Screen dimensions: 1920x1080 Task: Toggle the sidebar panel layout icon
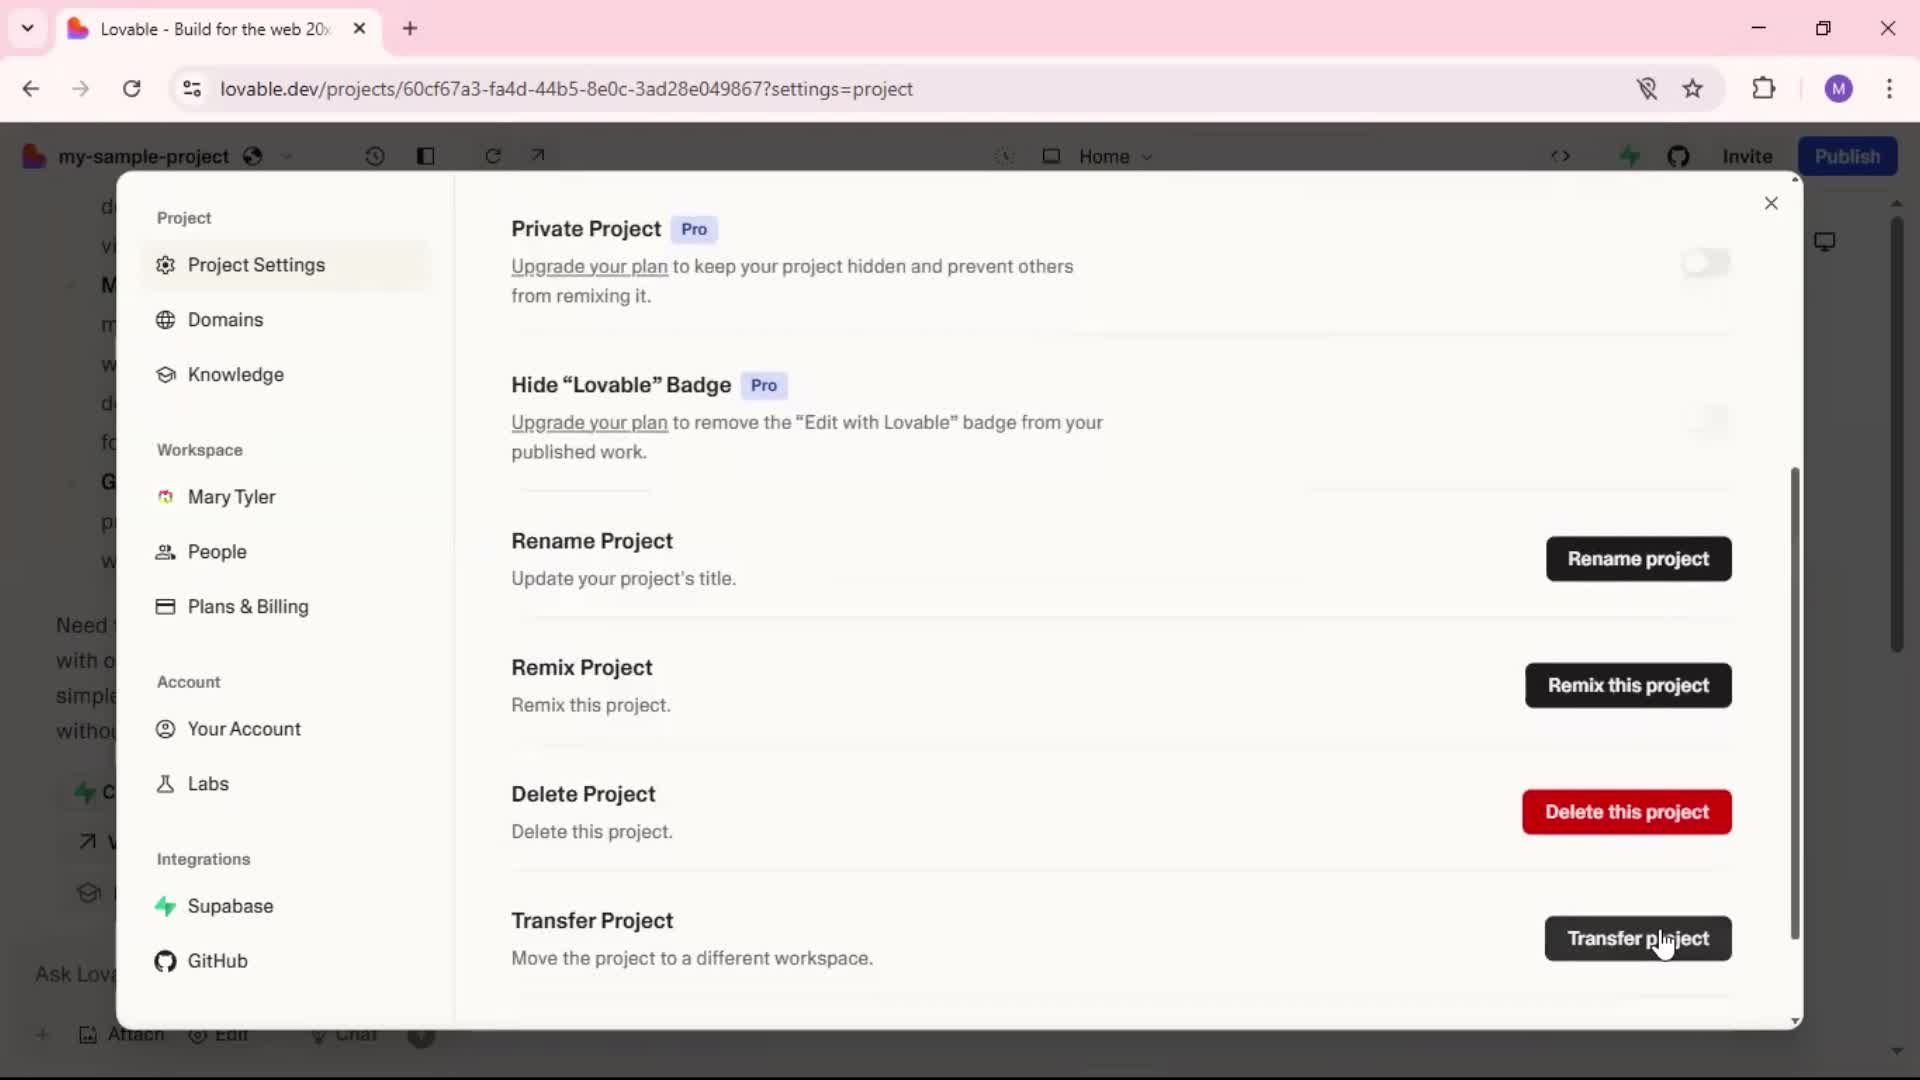tap(426, 156)
